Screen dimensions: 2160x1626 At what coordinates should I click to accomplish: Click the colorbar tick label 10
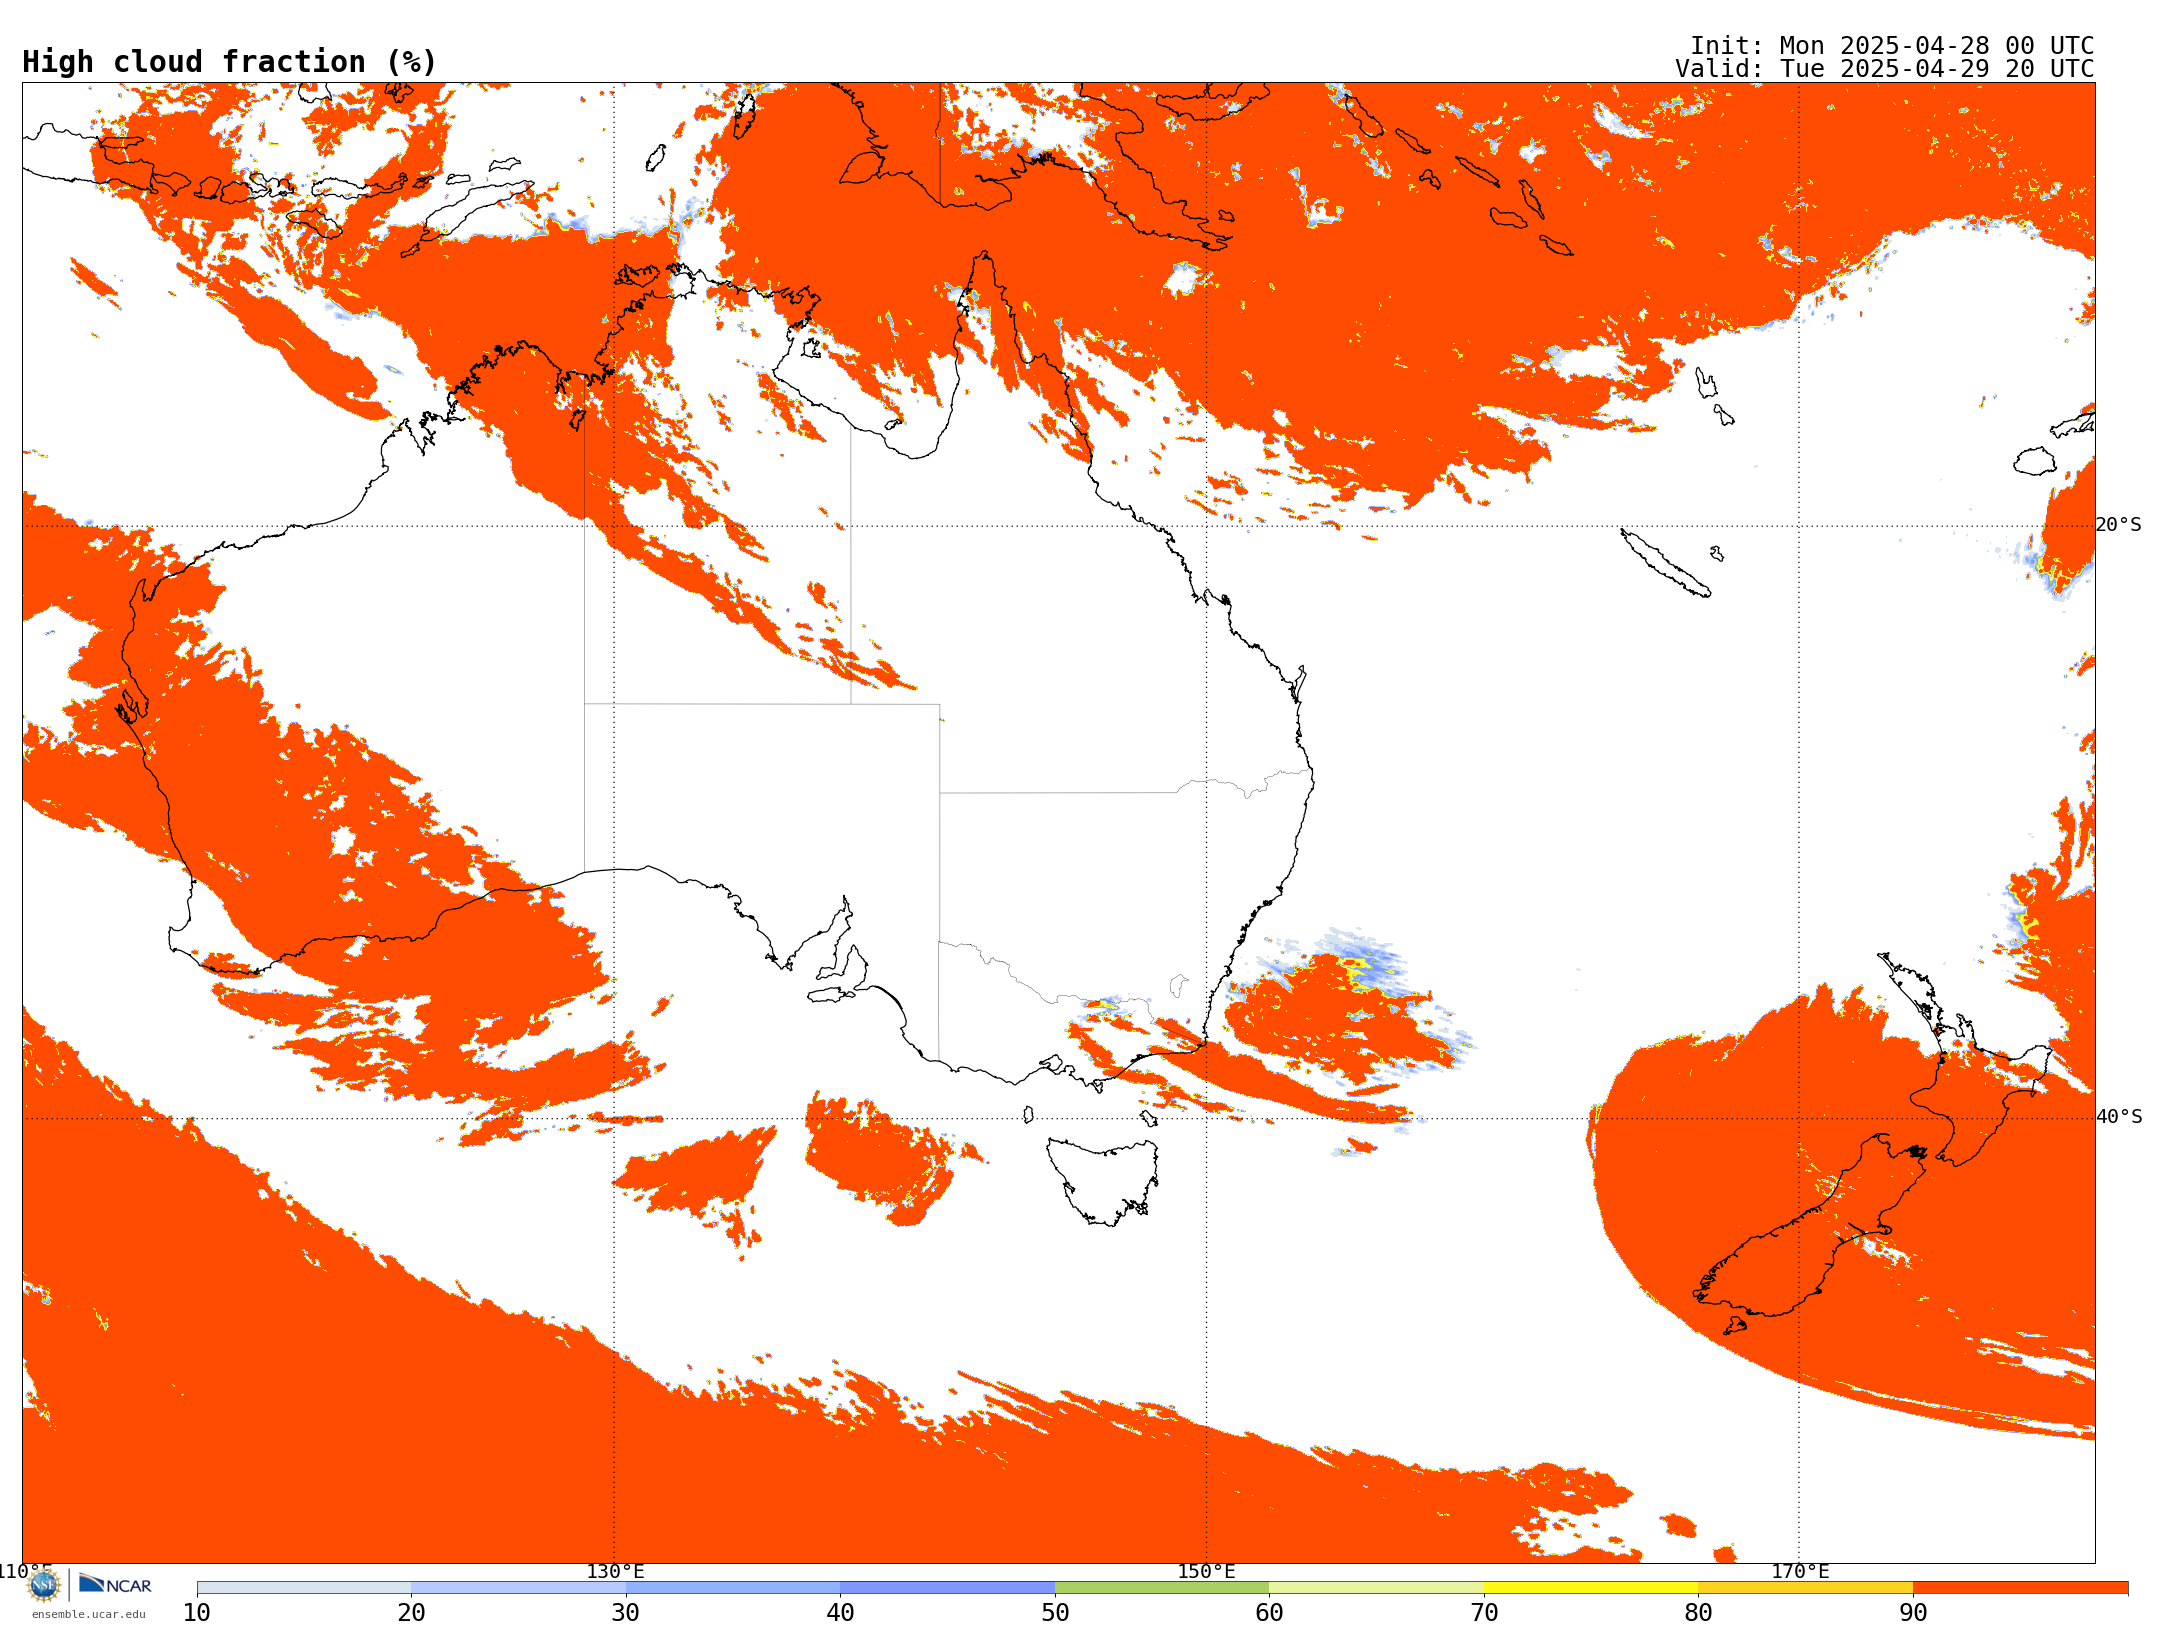pos(197,1613)
